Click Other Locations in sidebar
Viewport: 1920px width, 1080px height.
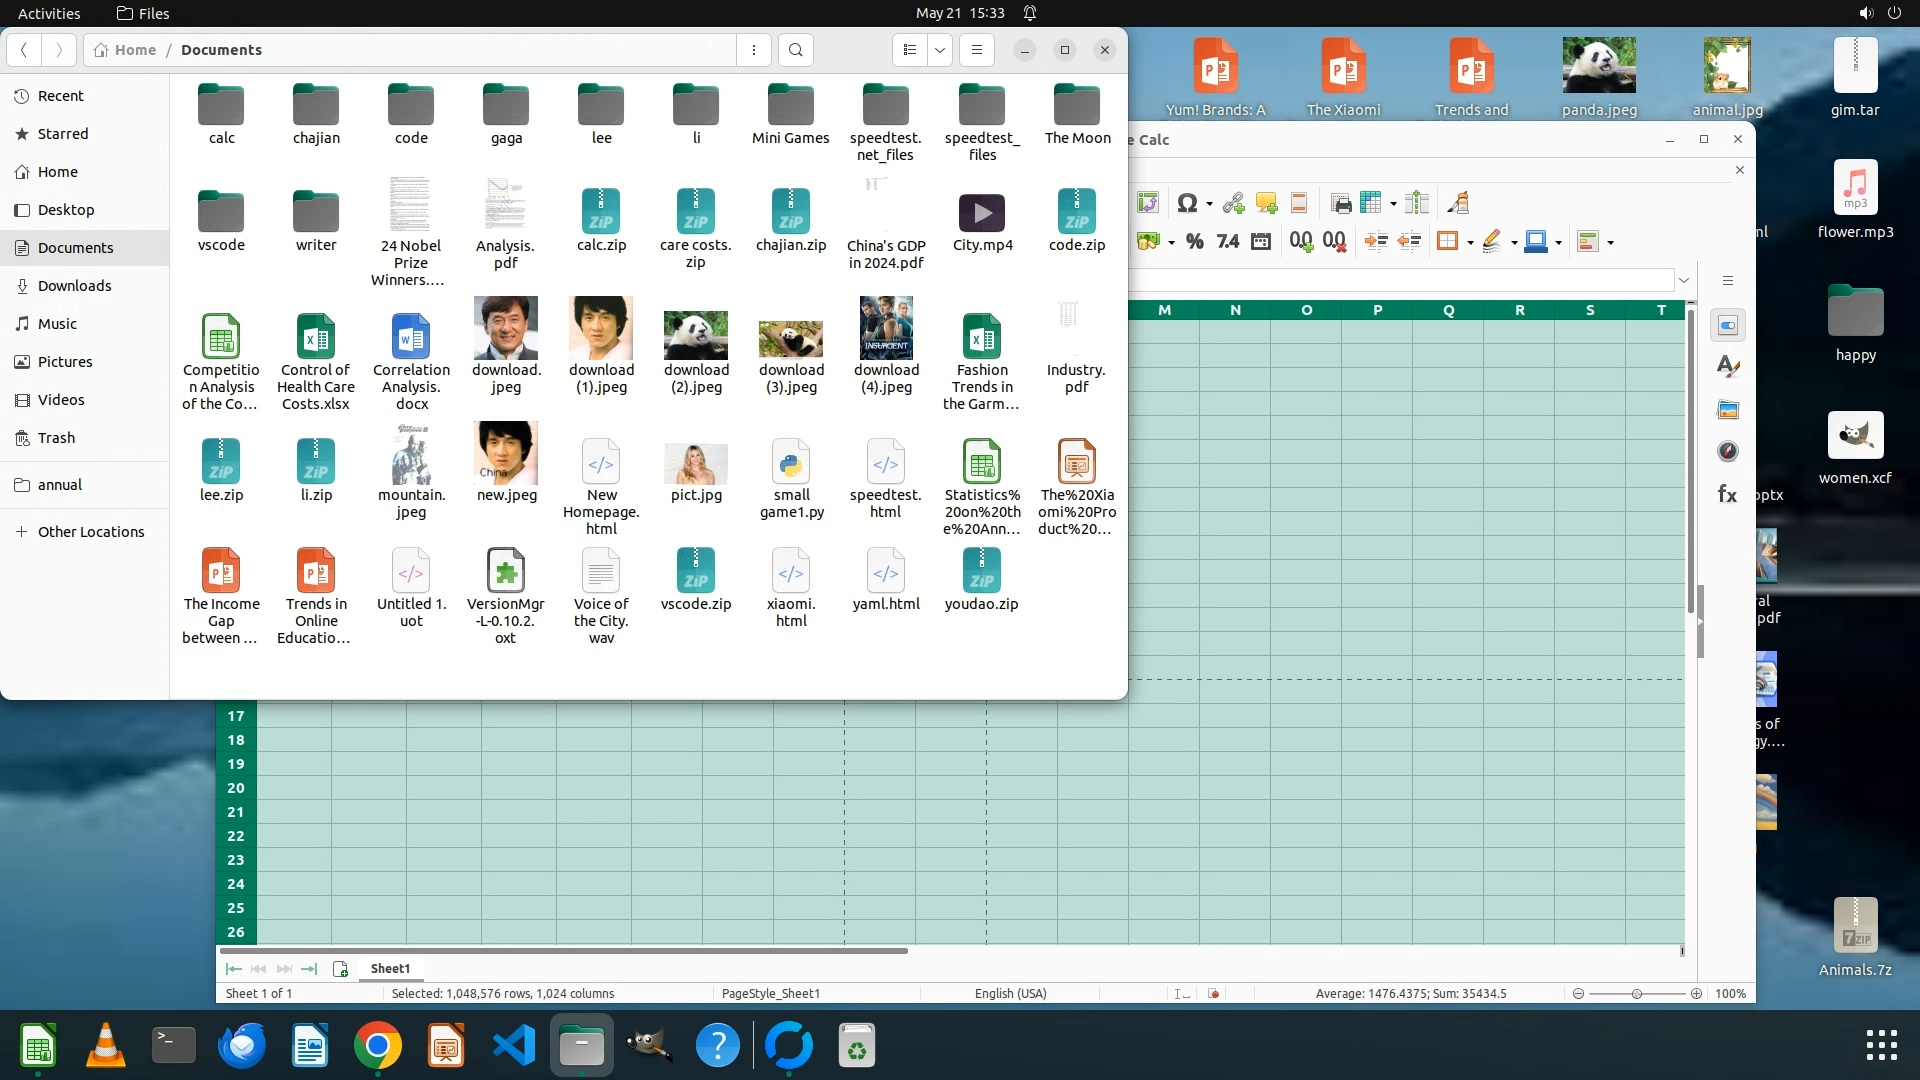[x=91, y=532]
